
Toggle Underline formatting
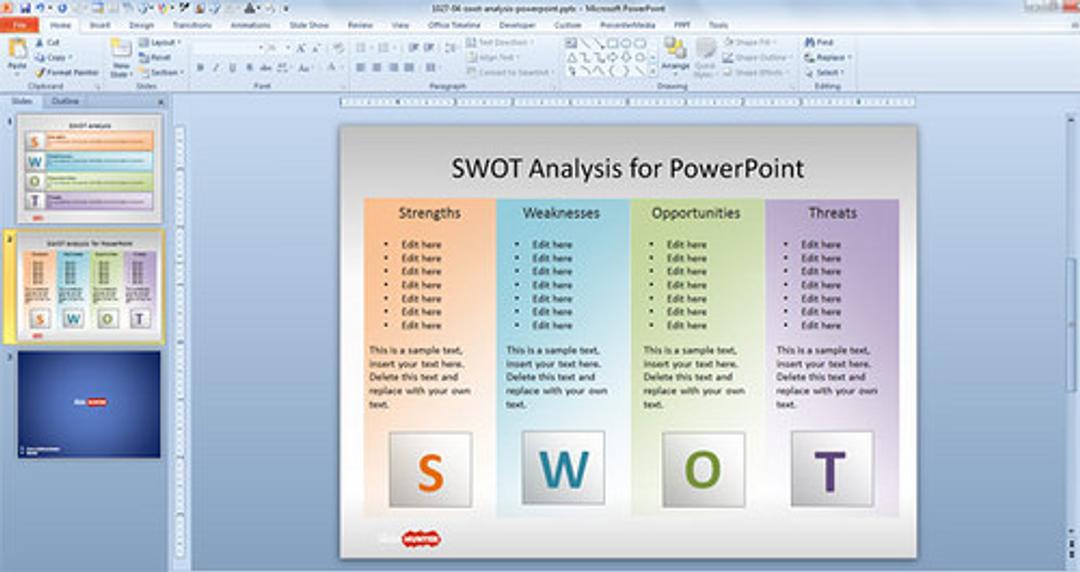232,68
